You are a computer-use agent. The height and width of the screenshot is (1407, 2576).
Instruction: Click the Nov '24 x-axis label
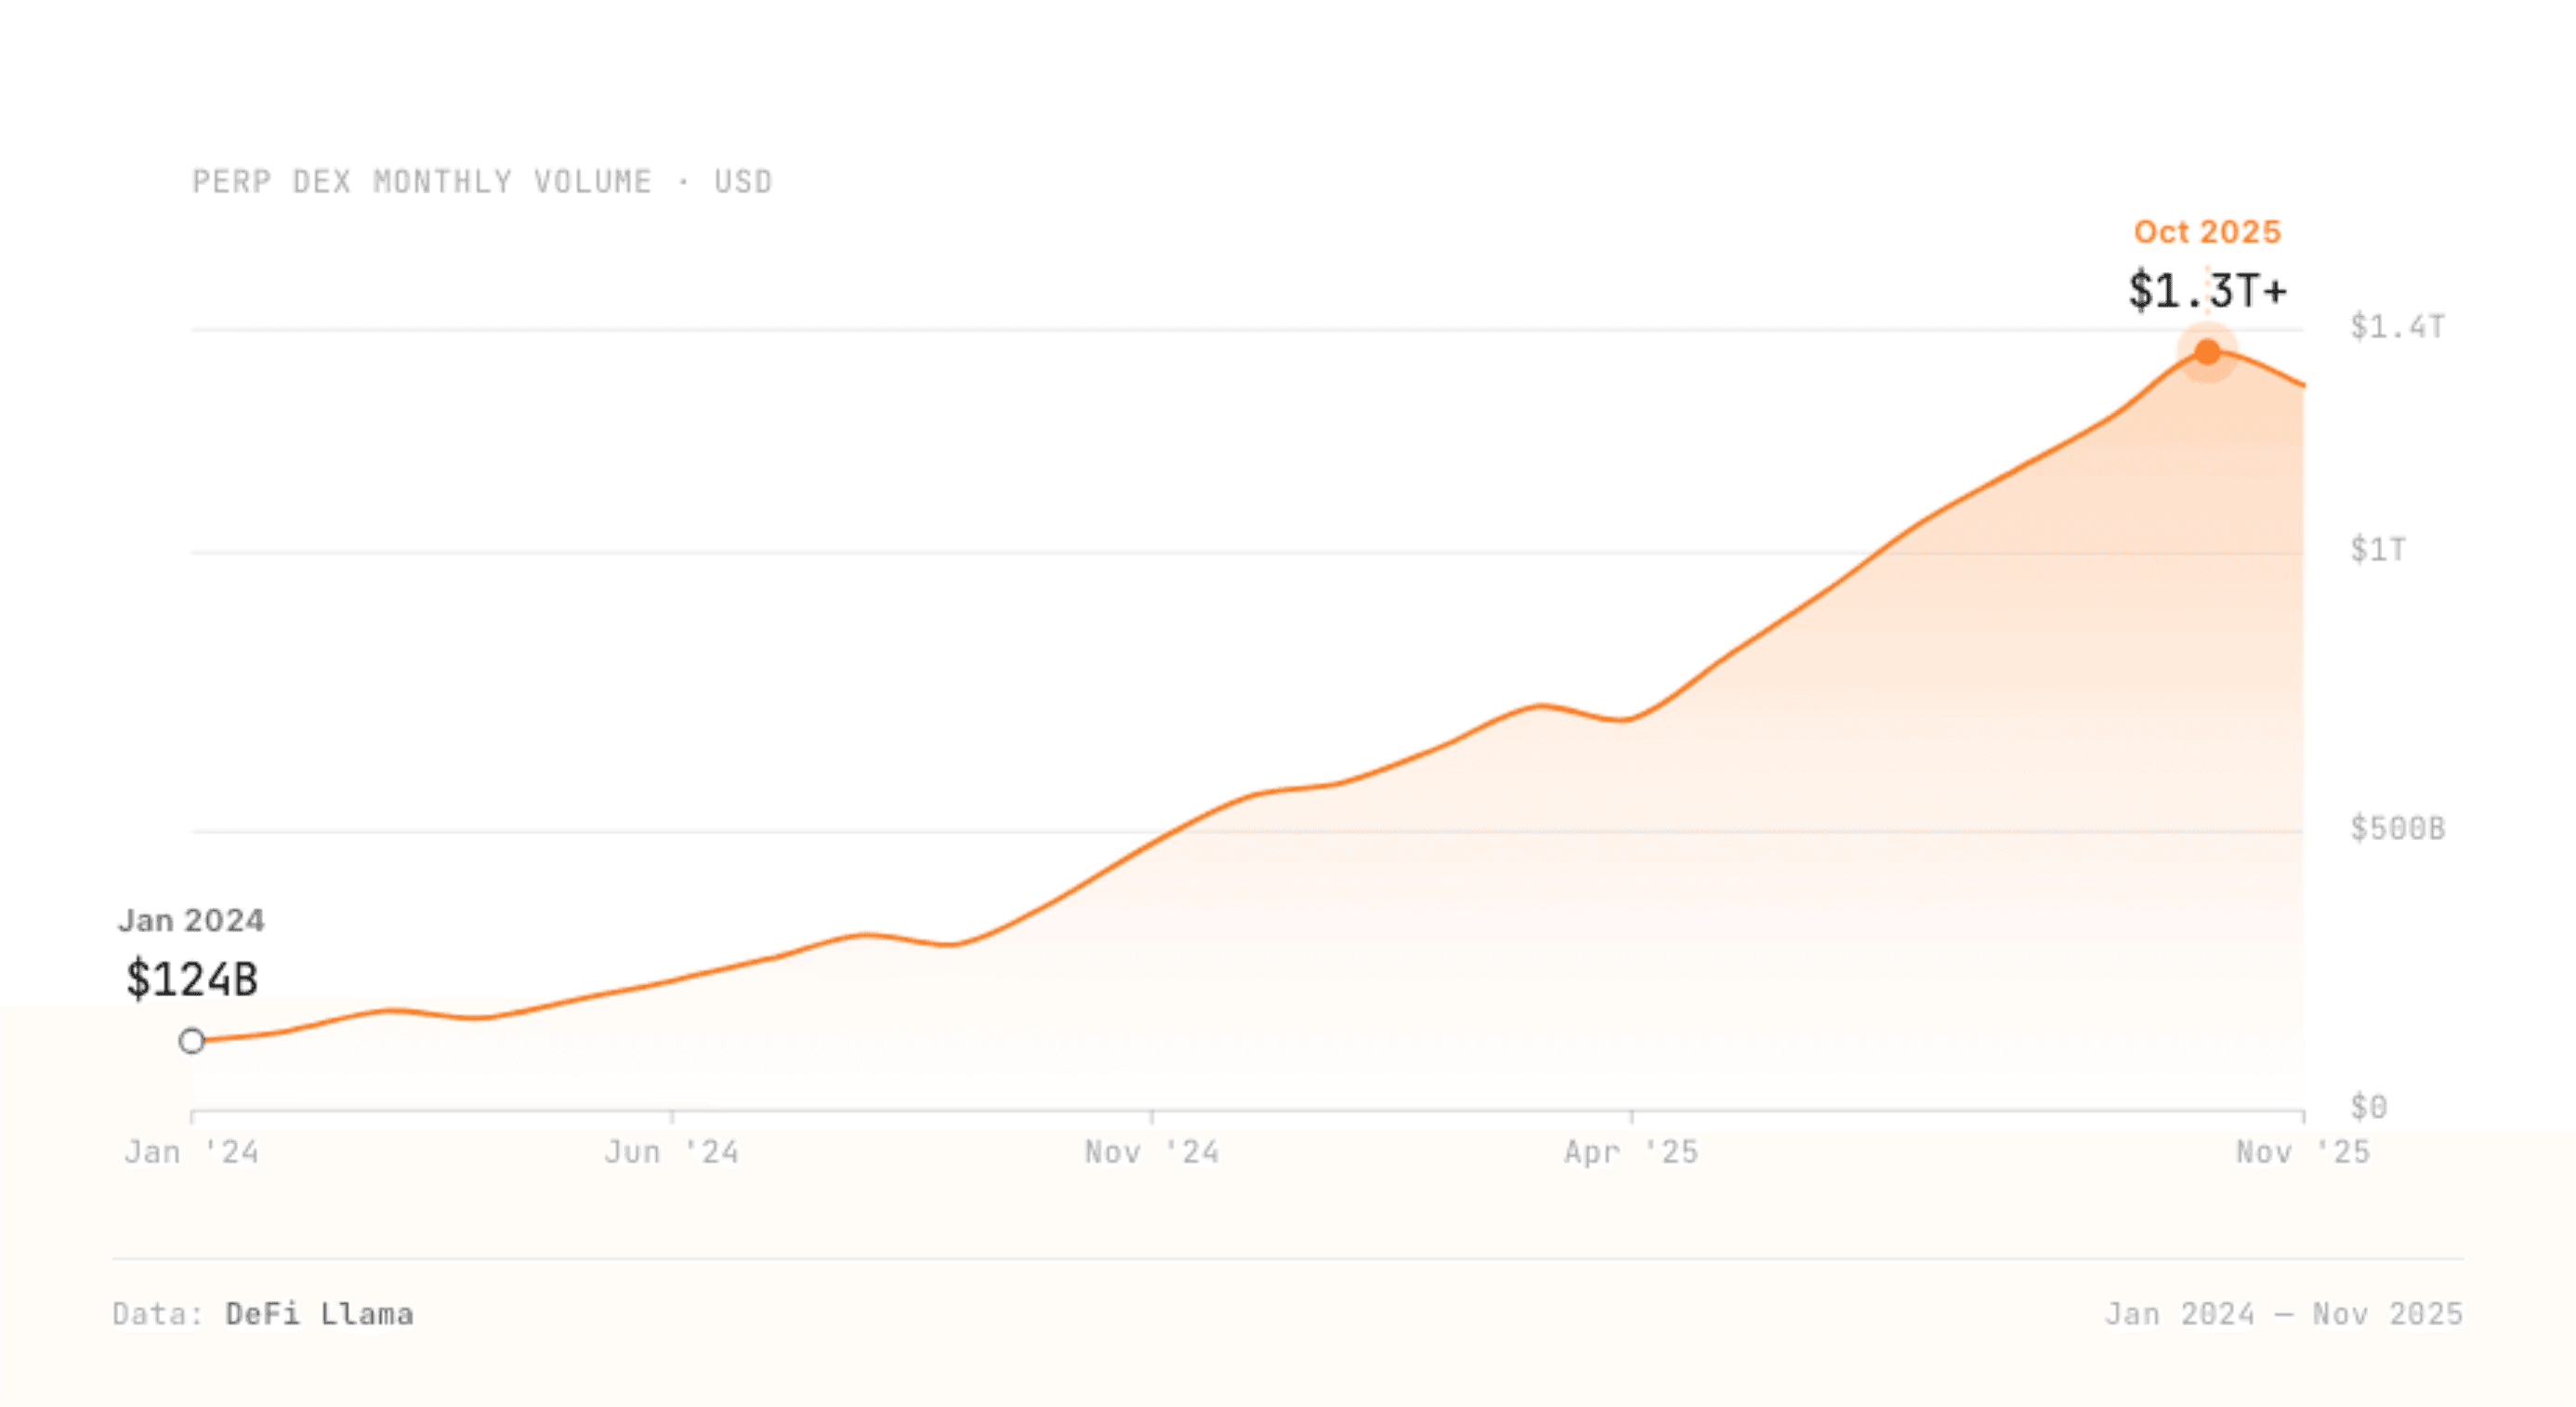pyautogui.click(x=1152, y=1152)
